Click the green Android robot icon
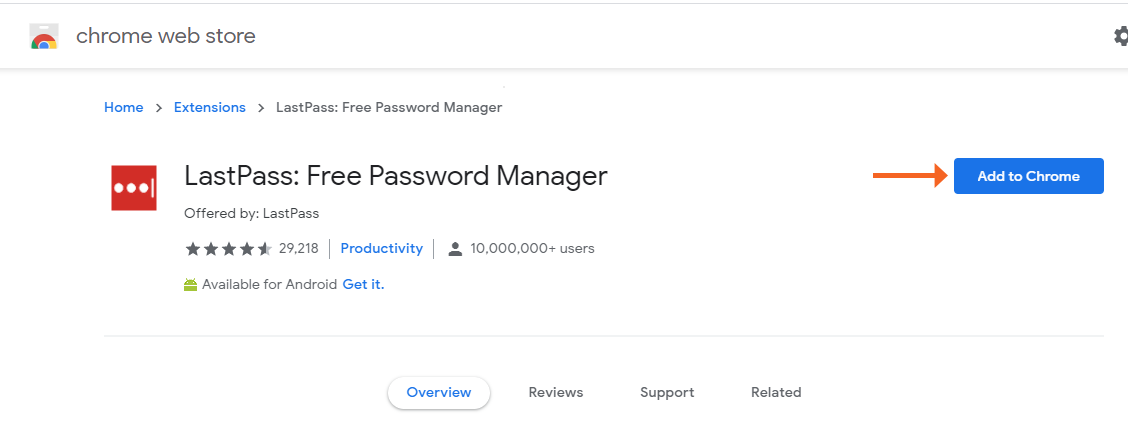This screenshot has width=1128, height=421. [190, 285]
